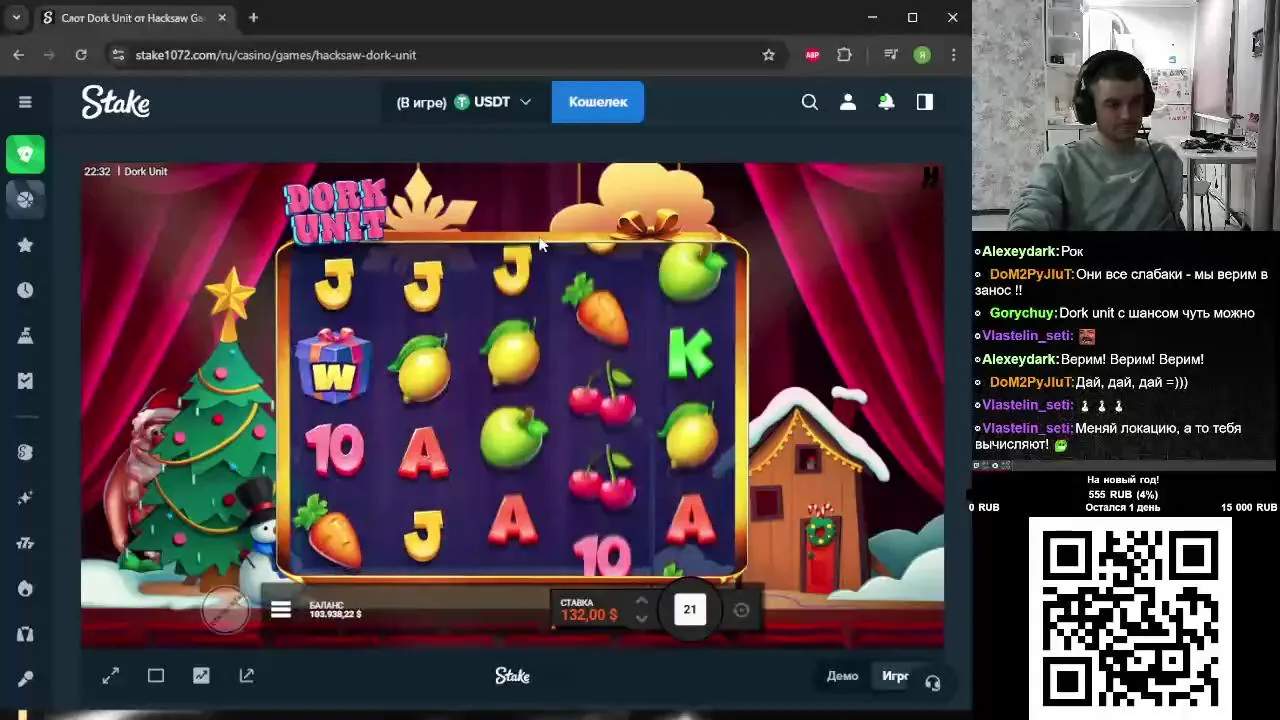
Task: Switch to Демо mode
Action: 842,676
